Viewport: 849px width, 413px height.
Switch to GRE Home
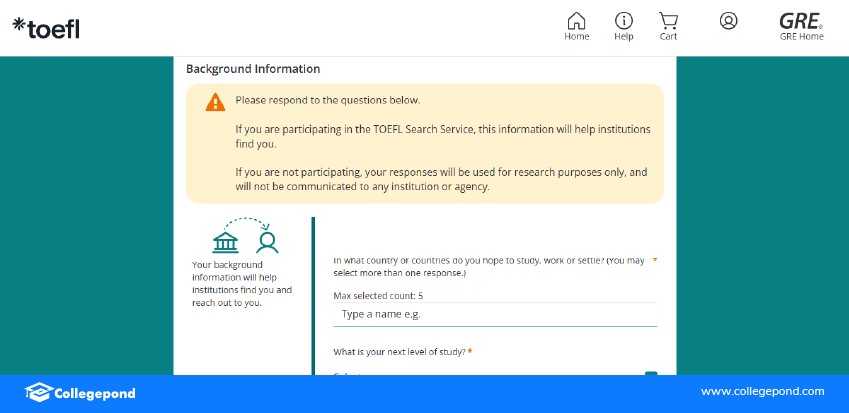point(801,27)
